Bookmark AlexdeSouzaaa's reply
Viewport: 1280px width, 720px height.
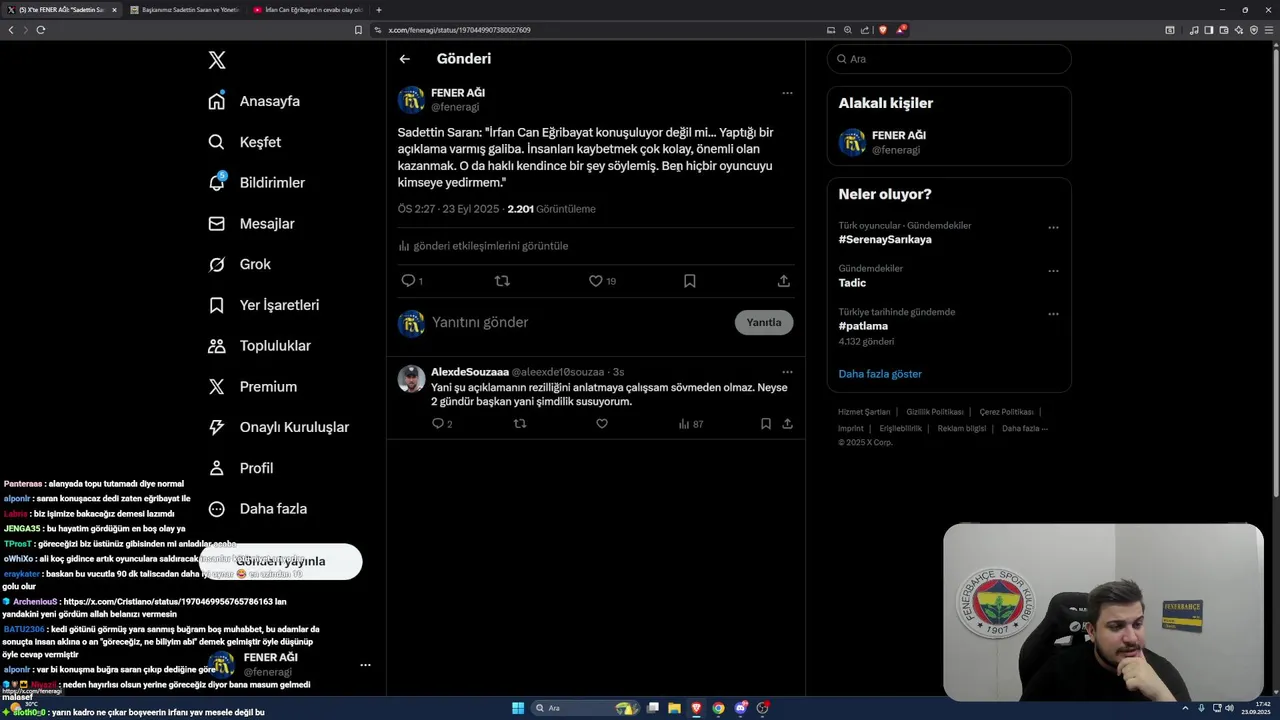766,424
